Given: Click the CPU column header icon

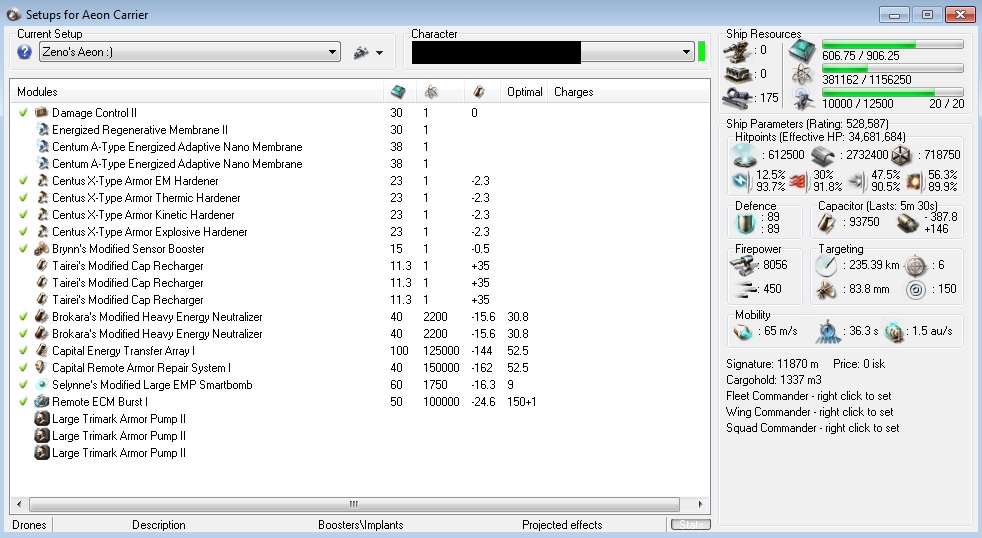Looking at the screenshot, I should (x=398, y=92).
